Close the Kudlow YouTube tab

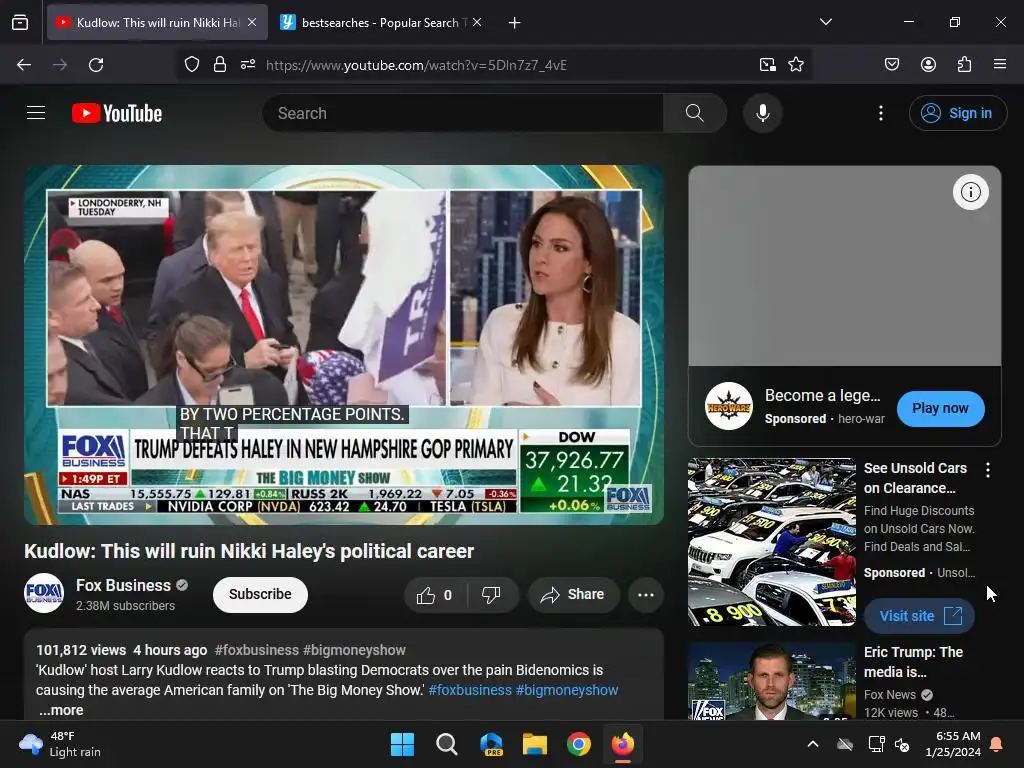252,23
